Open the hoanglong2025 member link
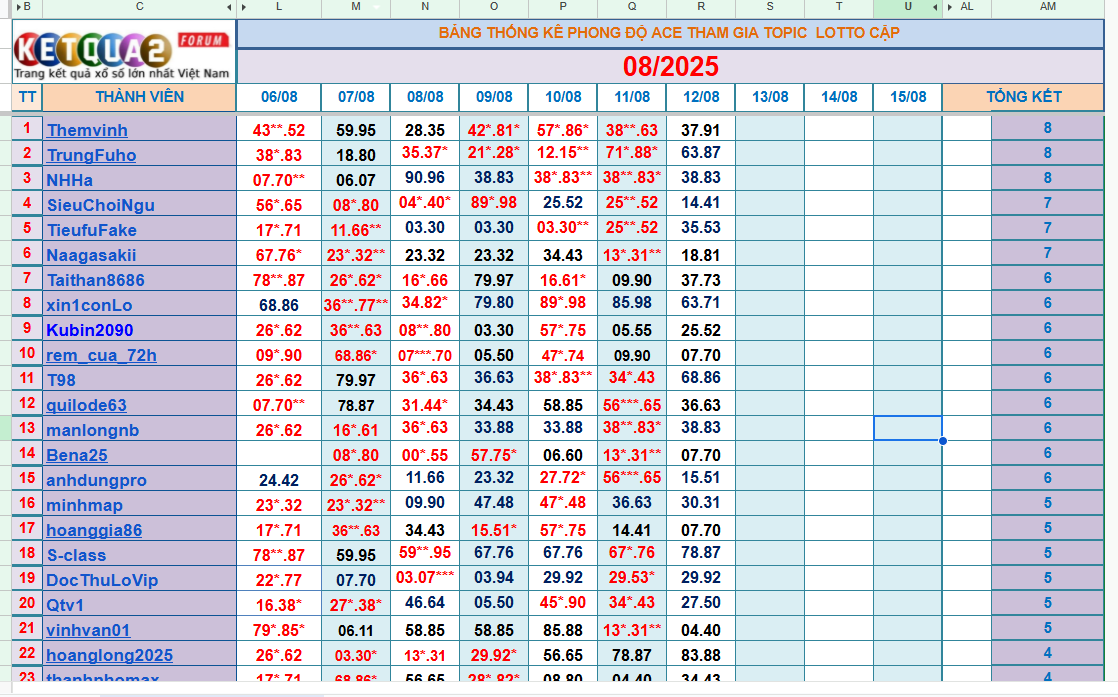This screenshot has height=697, width=1118. tap(110, 655)
